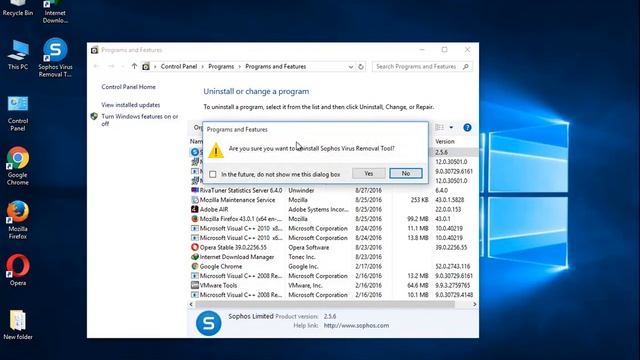Screen dimensions: 640x360
Task: Click the change view icon
Action: 440,127
